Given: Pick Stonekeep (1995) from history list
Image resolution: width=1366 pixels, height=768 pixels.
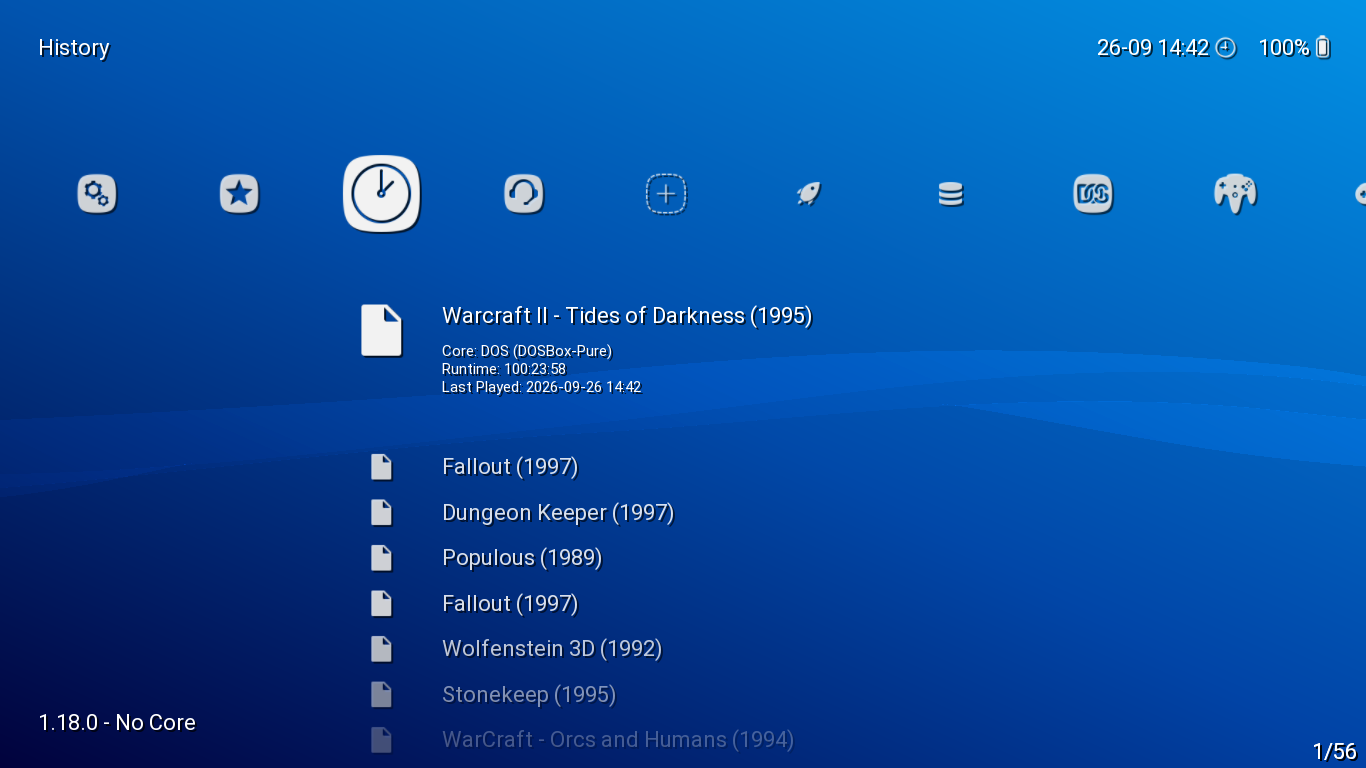Looking at the screenshot, I should 529,694.
